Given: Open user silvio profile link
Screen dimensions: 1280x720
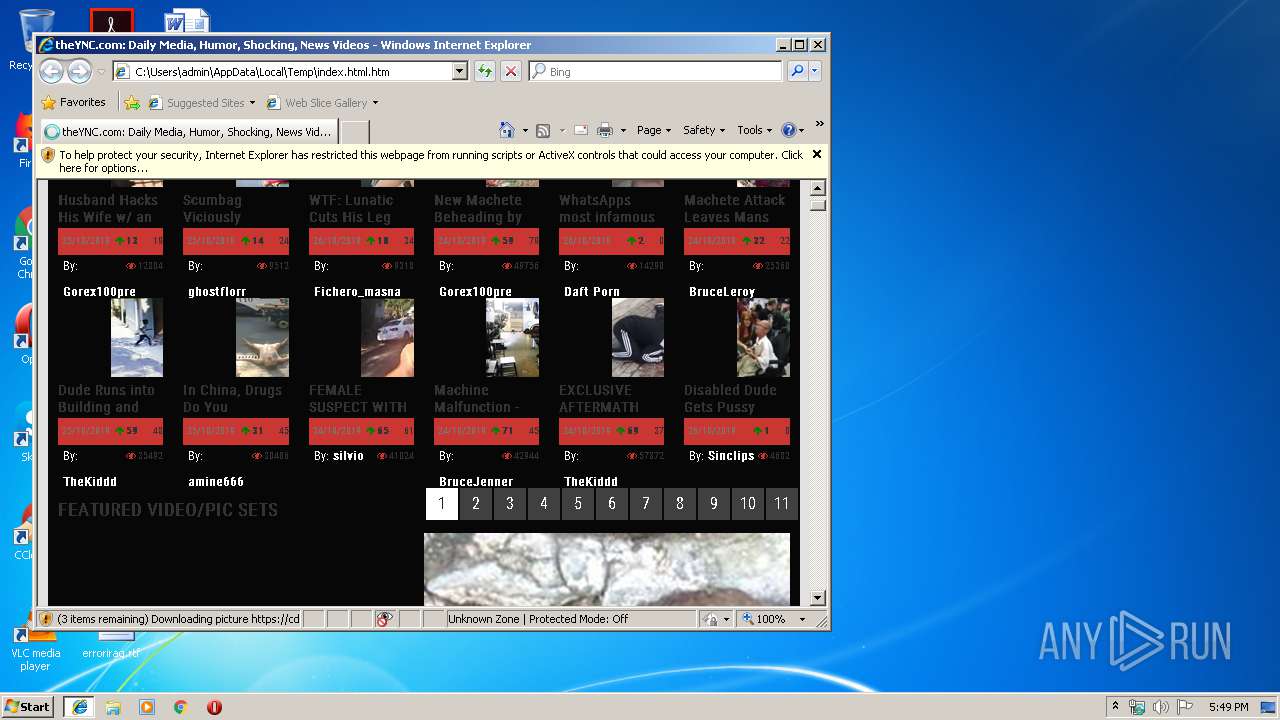Looking at the screenshot, I should click(348, 456).
